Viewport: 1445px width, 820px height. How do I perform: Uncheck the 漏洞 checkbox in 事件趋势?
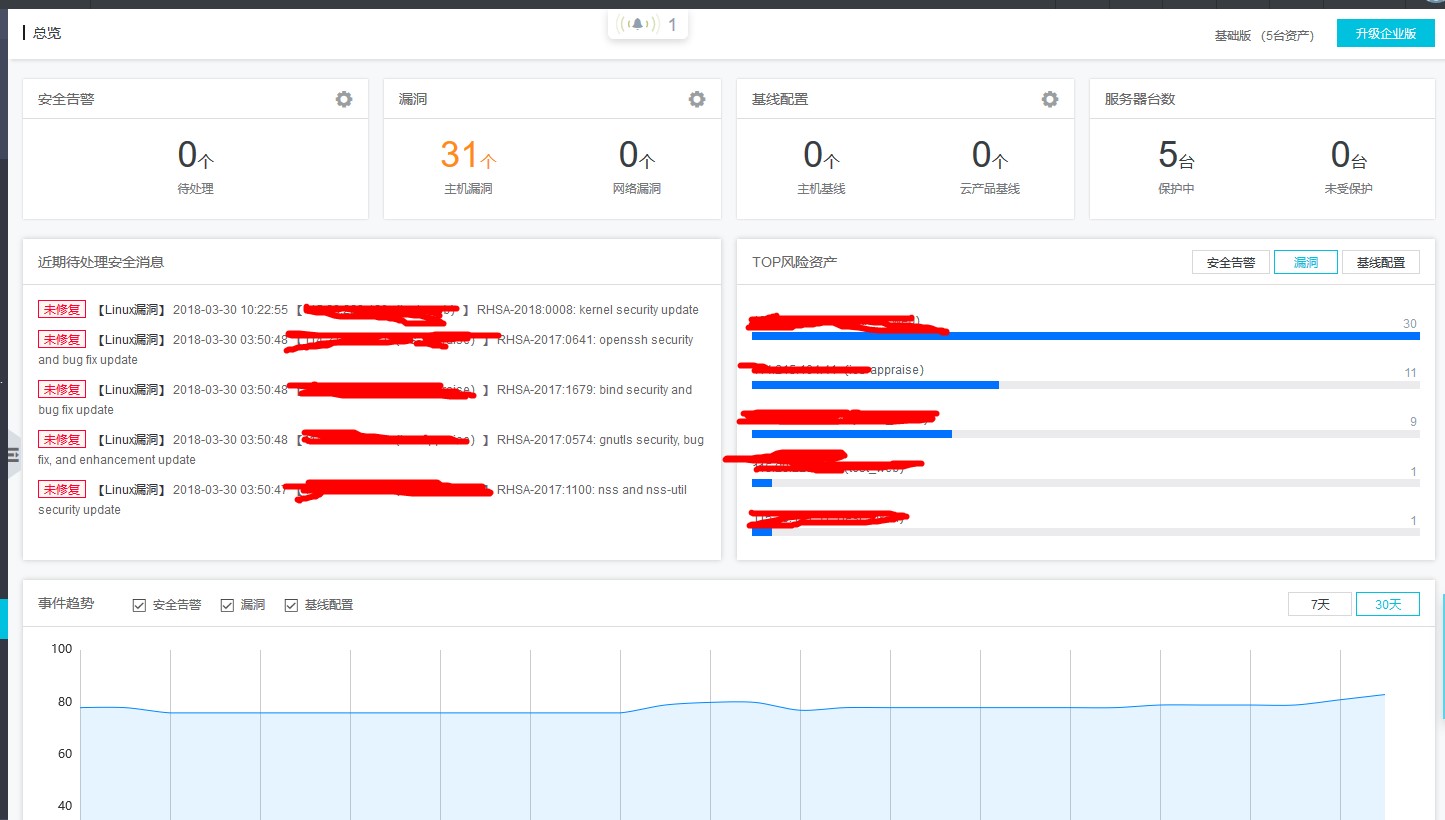tap(228, 605)
